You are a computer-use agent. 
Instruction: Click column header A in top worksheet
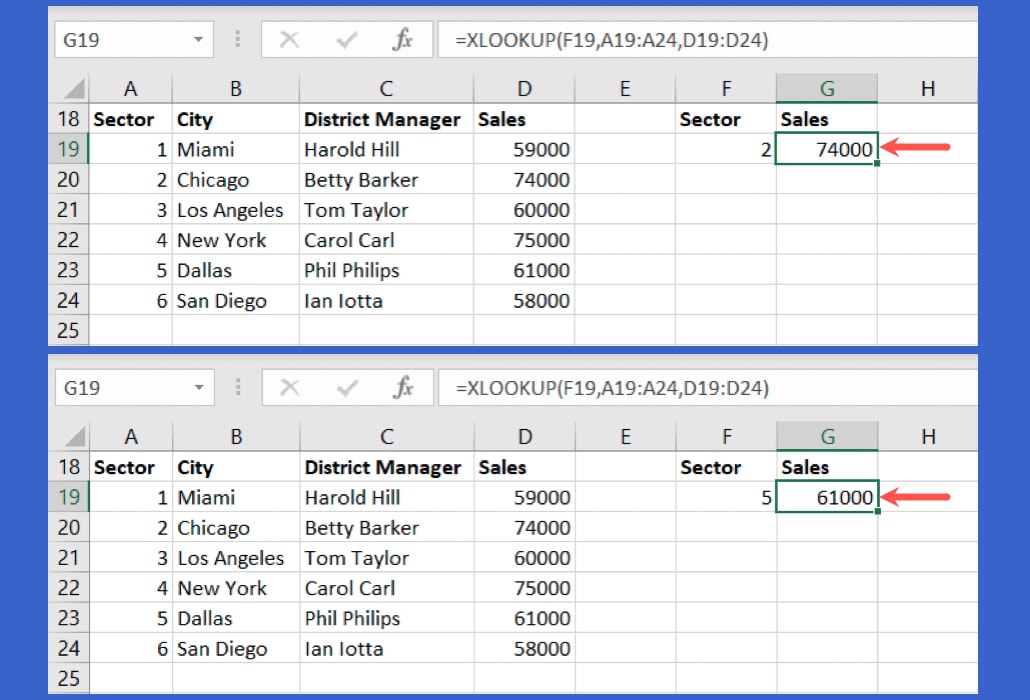130,88
